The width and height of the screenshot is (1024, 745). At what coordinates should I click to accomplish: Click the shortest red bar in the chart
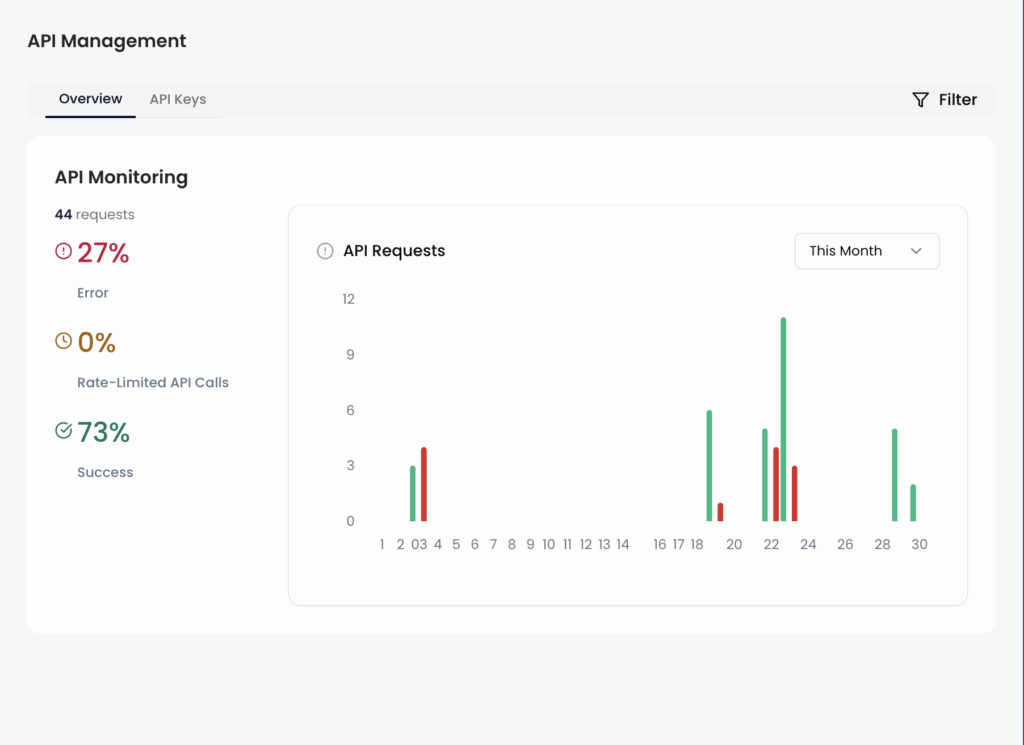(x=720, y=512)
